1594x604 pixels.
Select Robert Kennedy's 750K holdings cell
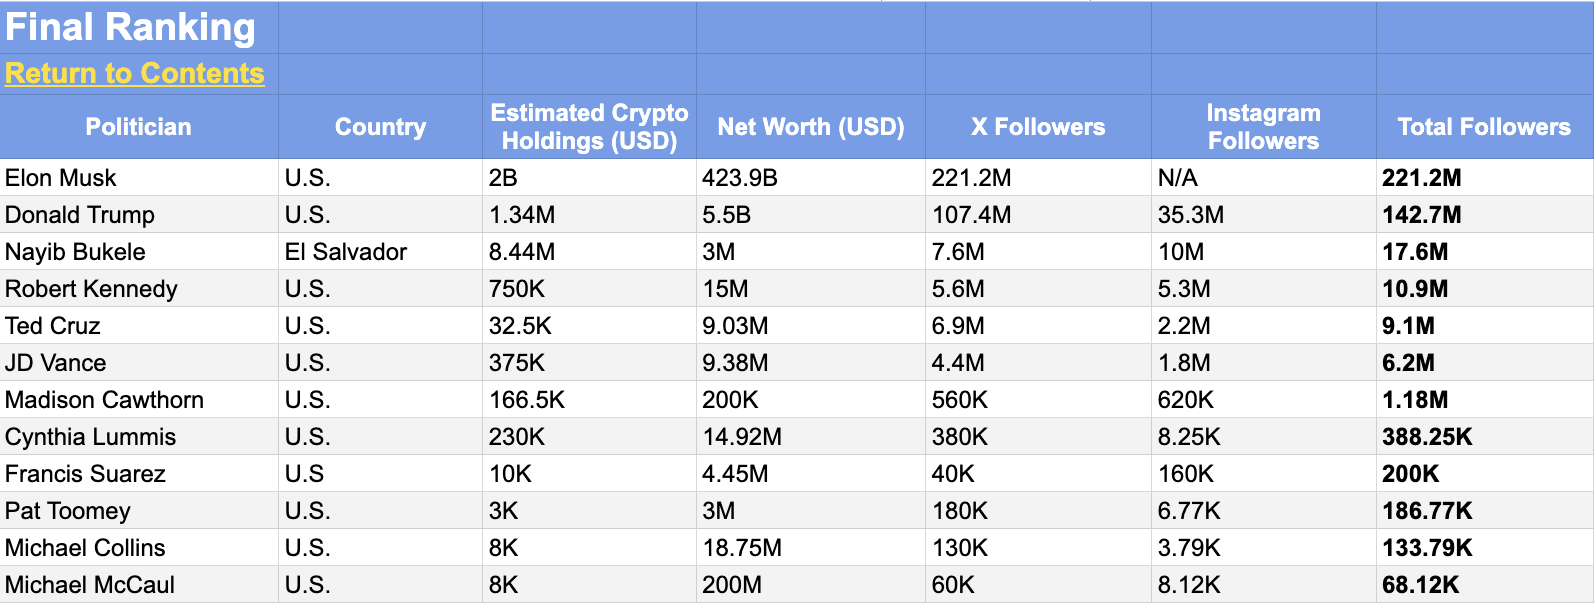[x=517, y=289]
